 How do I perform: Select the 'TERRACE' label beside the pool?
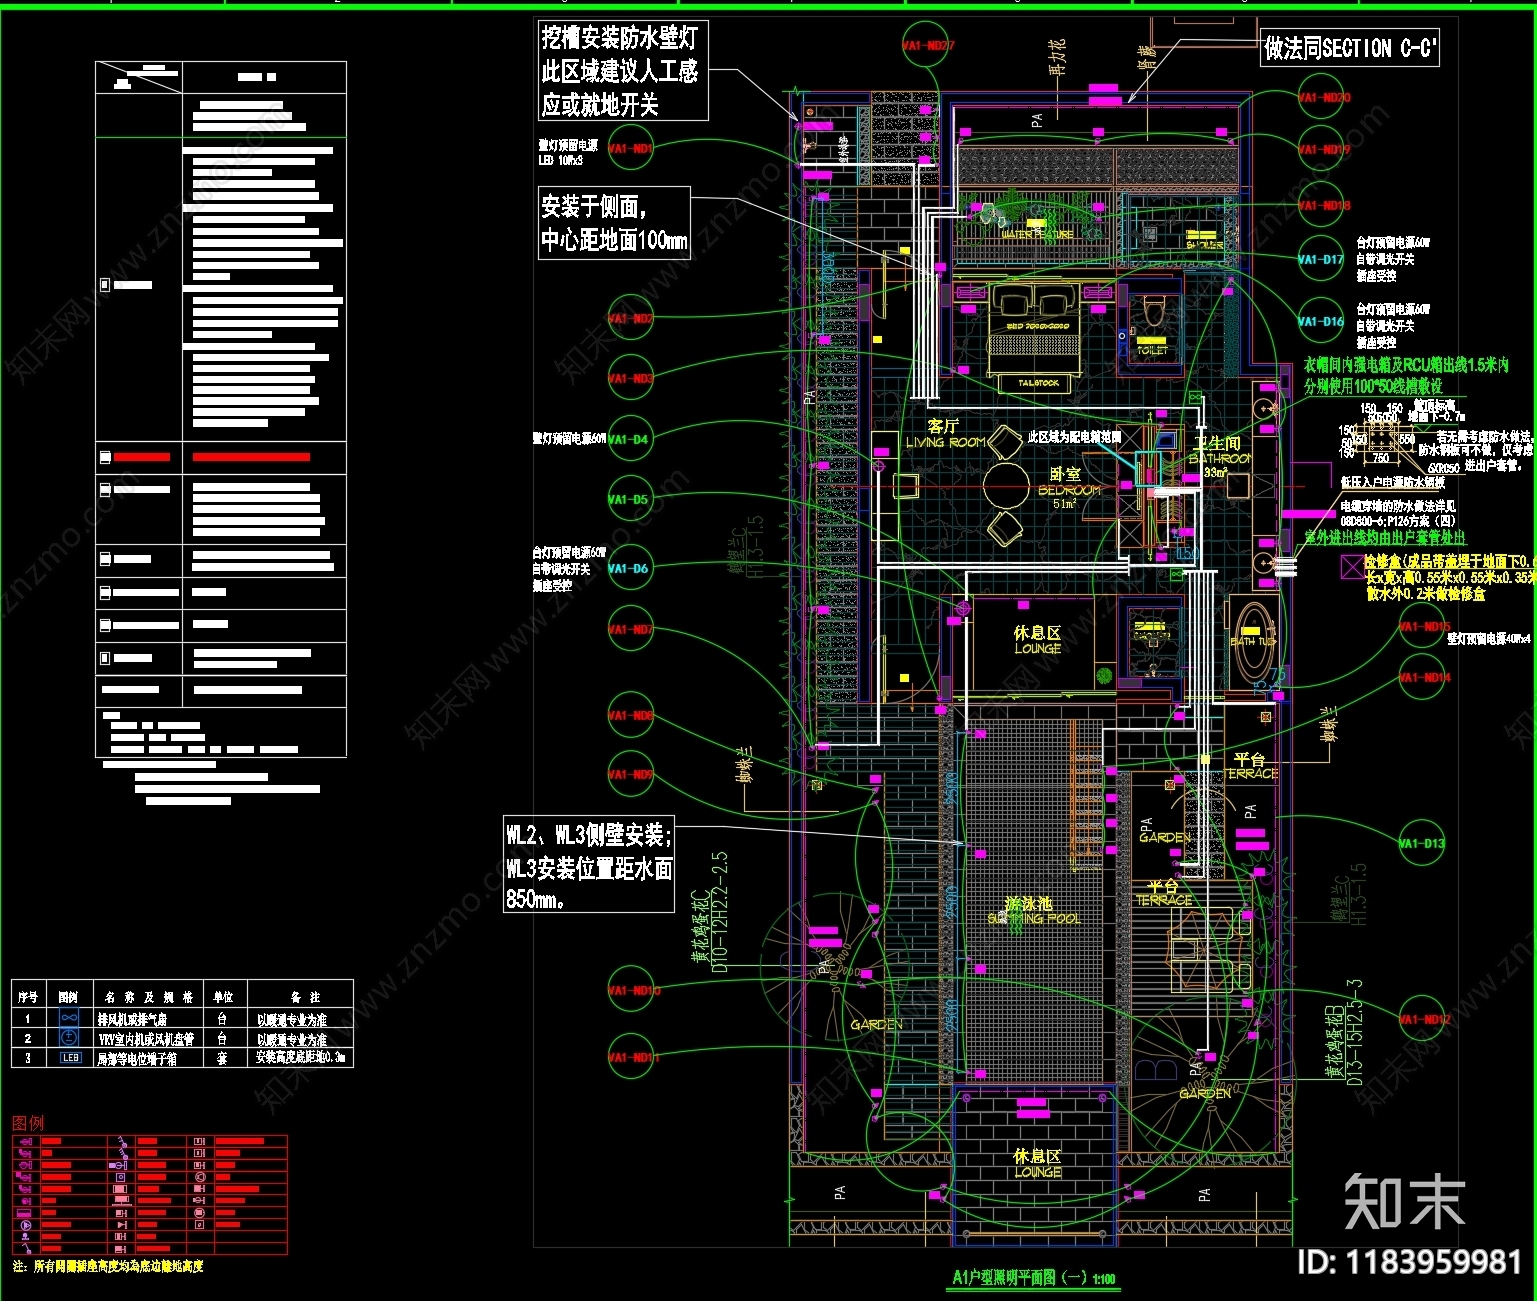(x=1164, y=901)
